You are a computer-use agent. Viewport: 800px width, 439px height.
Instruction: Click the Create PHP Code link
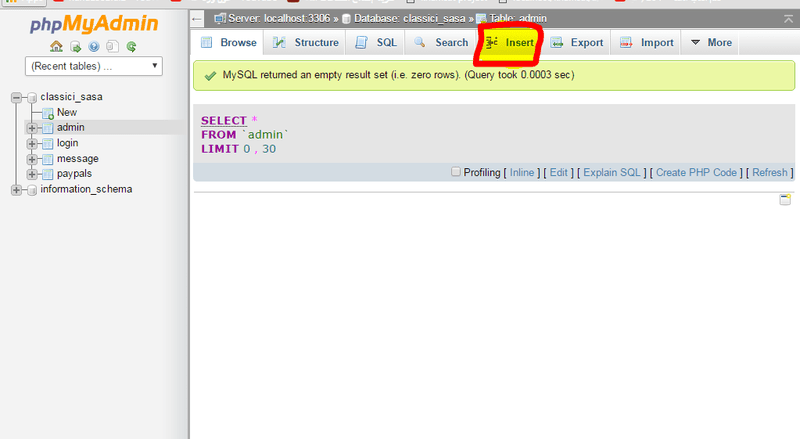[x=696, y=173]
